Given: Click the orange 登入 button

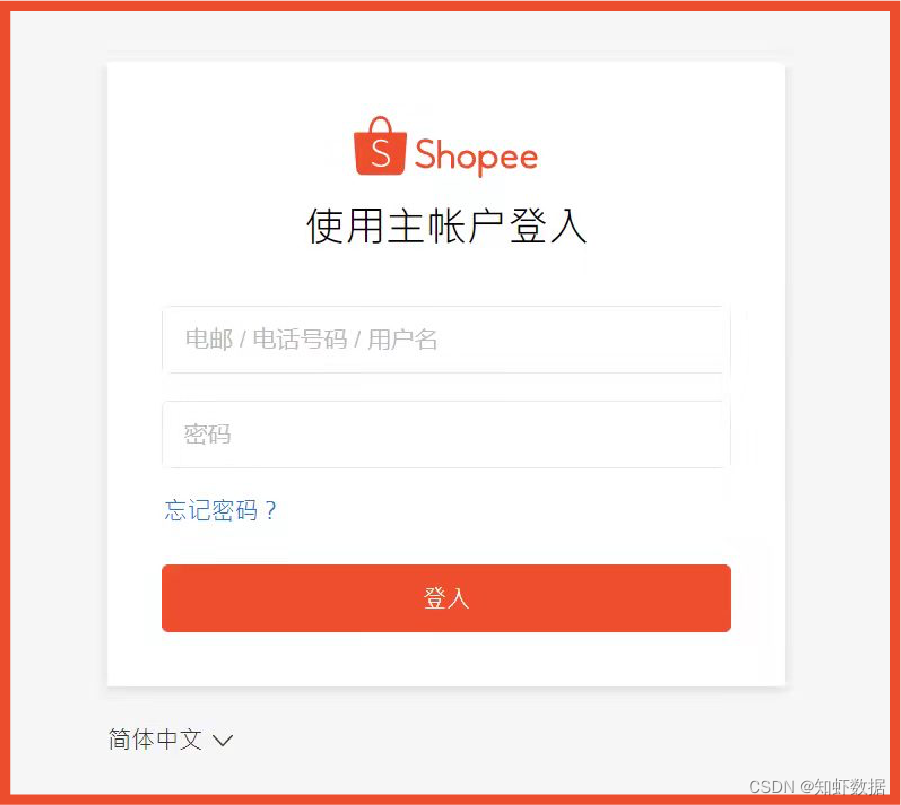Looking at the screenshot, I should (x=446, y=598).
